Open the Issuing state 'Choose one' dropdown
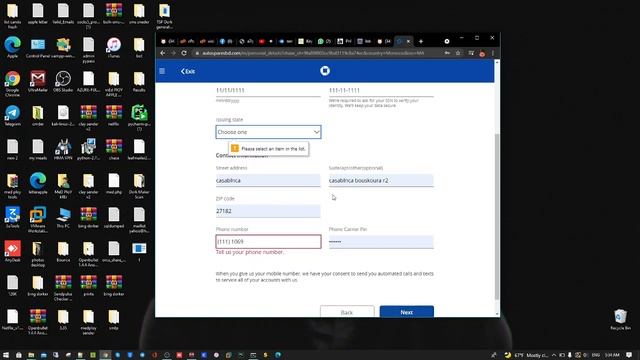640x360 pixels. [268, 132]
